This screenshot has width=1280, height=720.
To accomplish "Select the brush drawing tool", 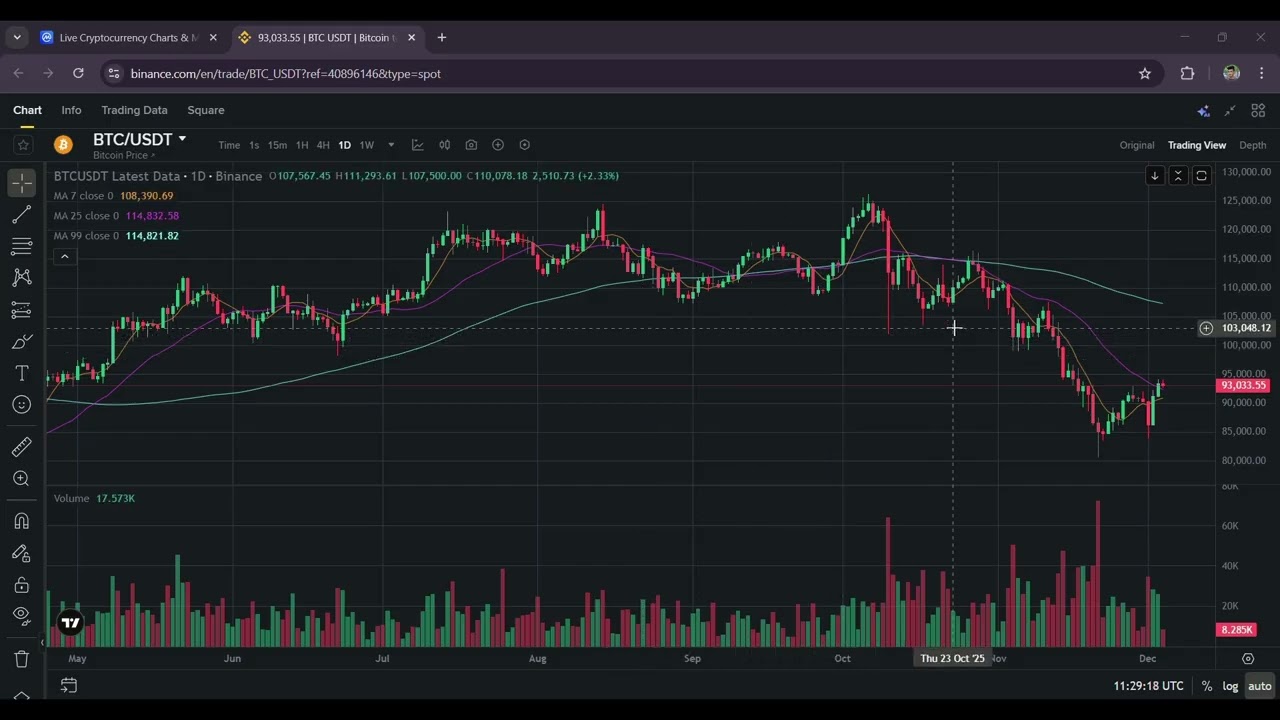I will [x=21, y=342].
